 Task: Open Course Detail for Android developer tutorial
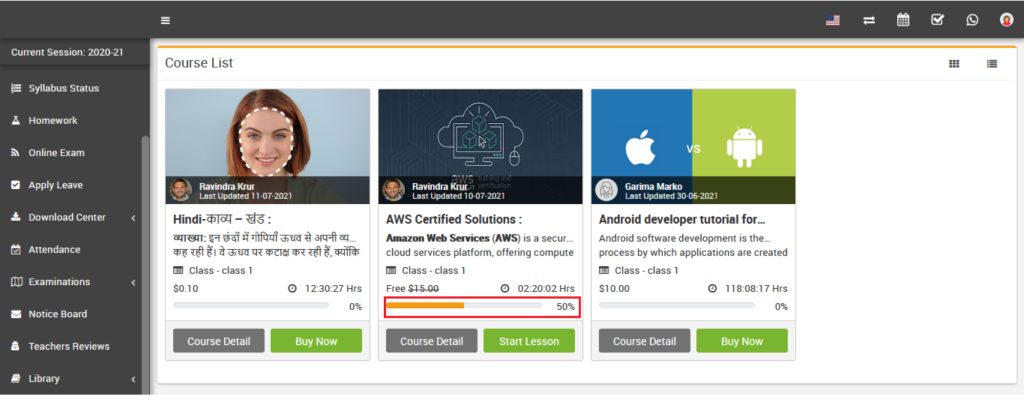(x=645, y=341)
